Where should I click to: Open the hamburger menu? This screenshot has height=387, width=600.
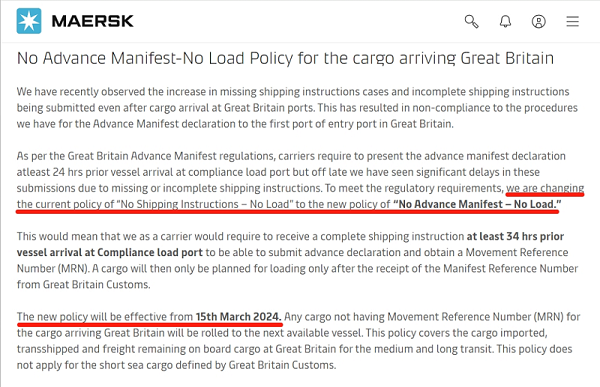pyautogui.click(x=572, y=21)
